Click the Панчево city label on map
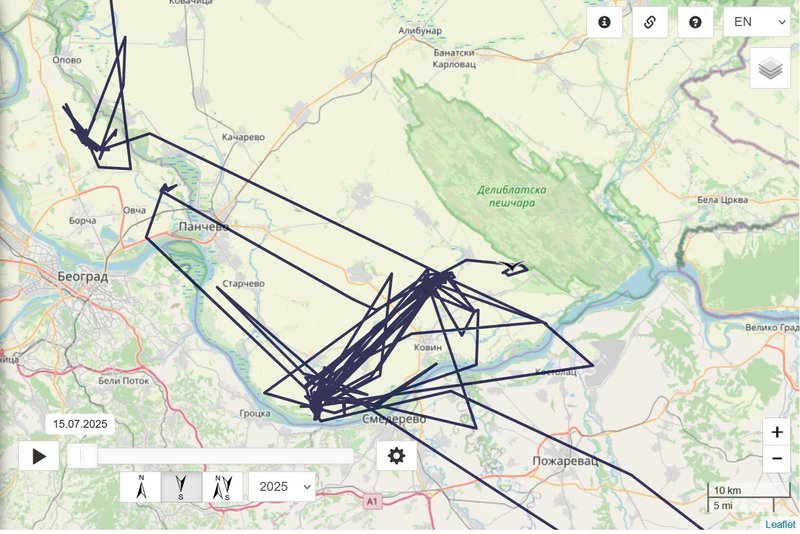The width and height of the screenshot is (800, 534). tap(204, 226)
